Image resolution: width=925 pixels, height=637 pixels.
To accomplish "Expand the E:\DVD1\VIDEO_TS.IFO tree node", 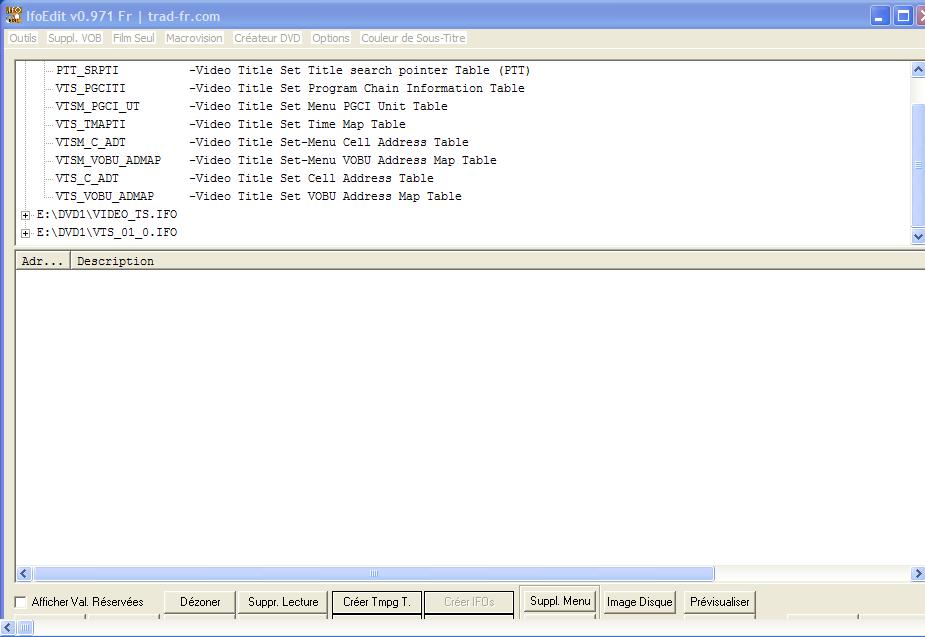I will [x=26, y=215].
